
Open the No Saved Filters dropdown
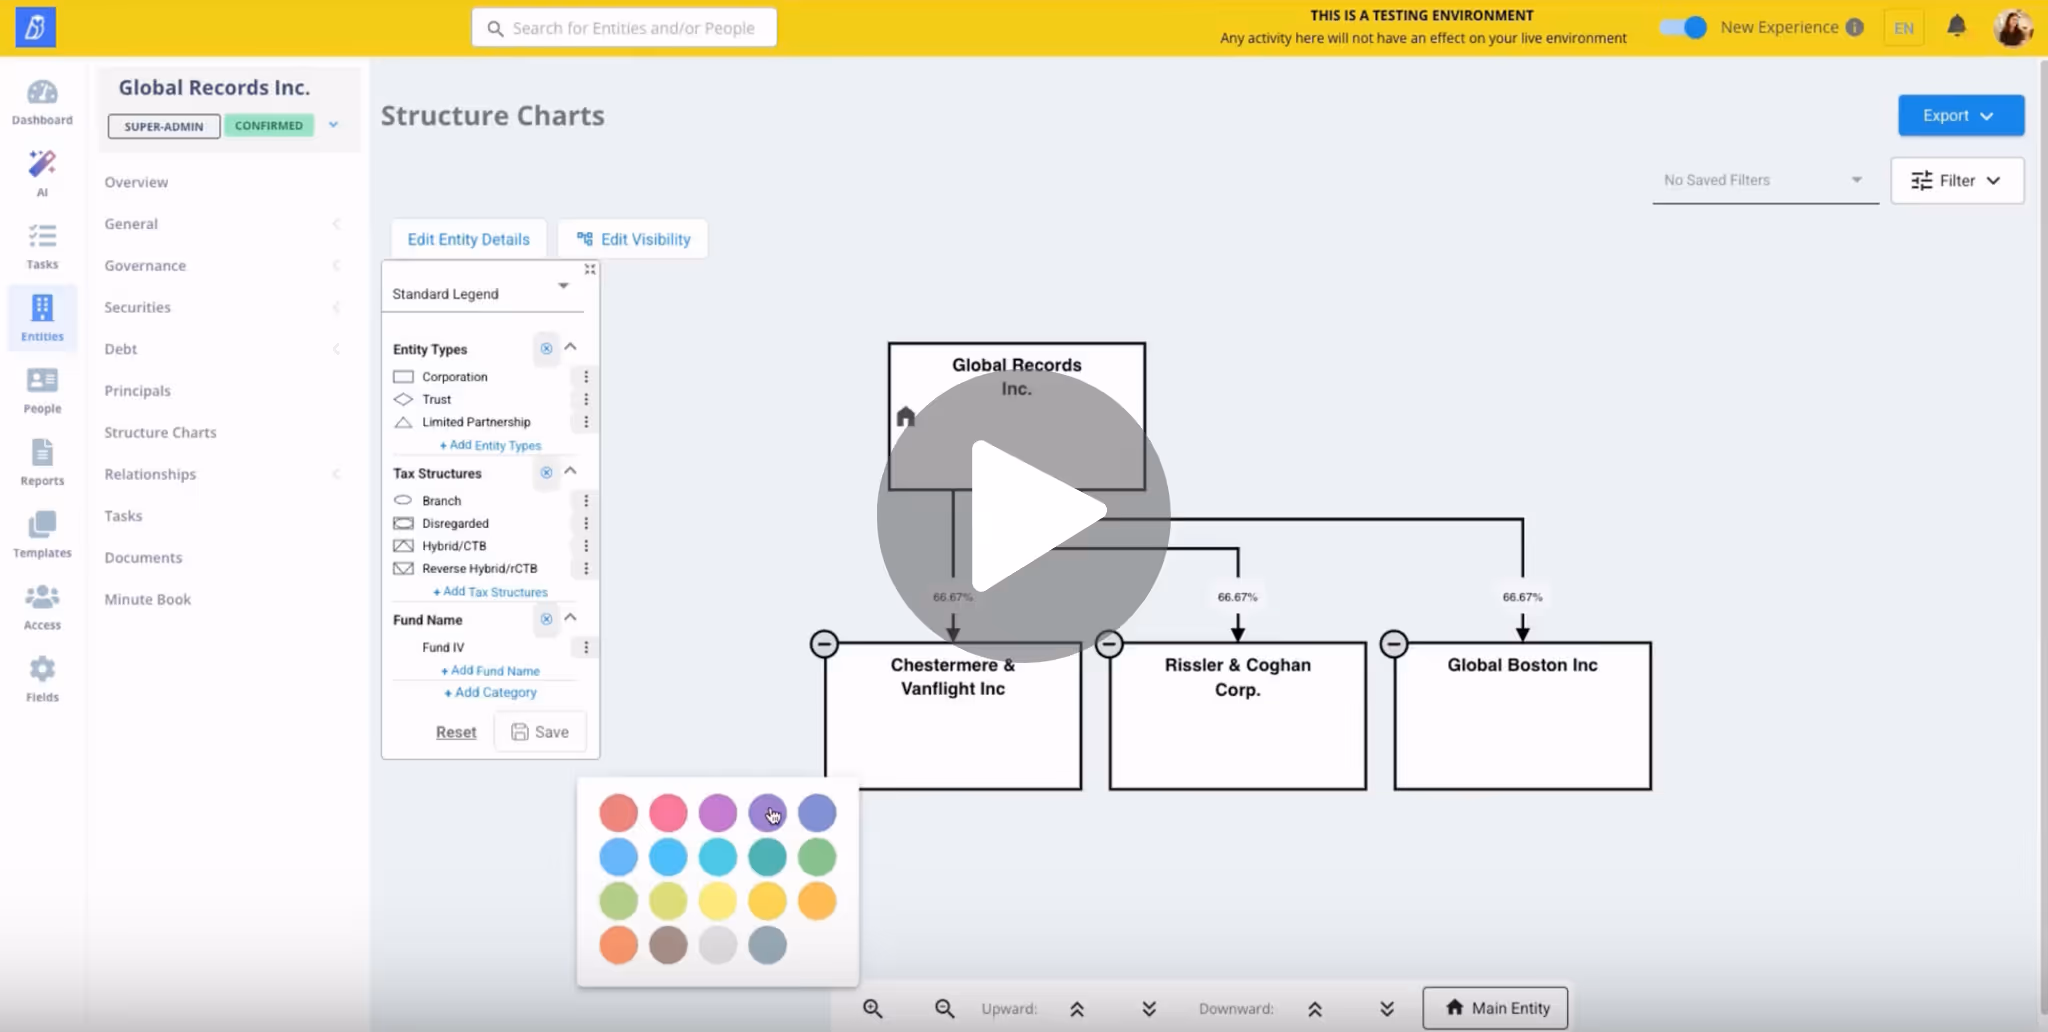coord(1765,181)
